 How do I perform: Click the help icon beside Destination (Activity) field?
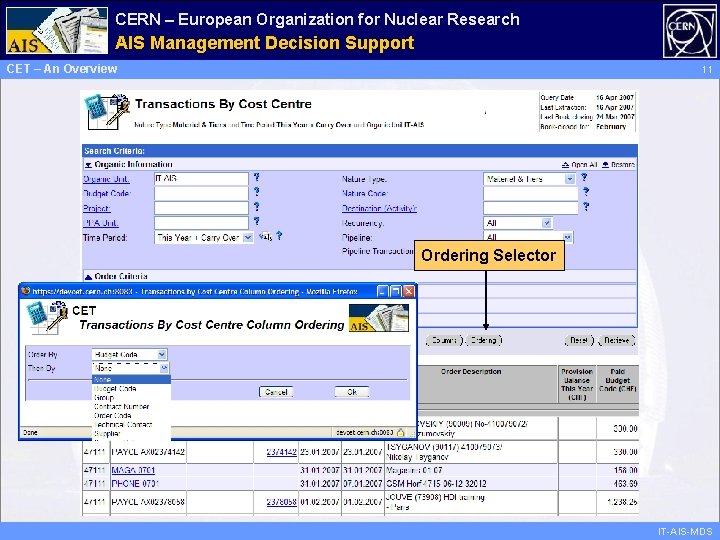(585, 206)
